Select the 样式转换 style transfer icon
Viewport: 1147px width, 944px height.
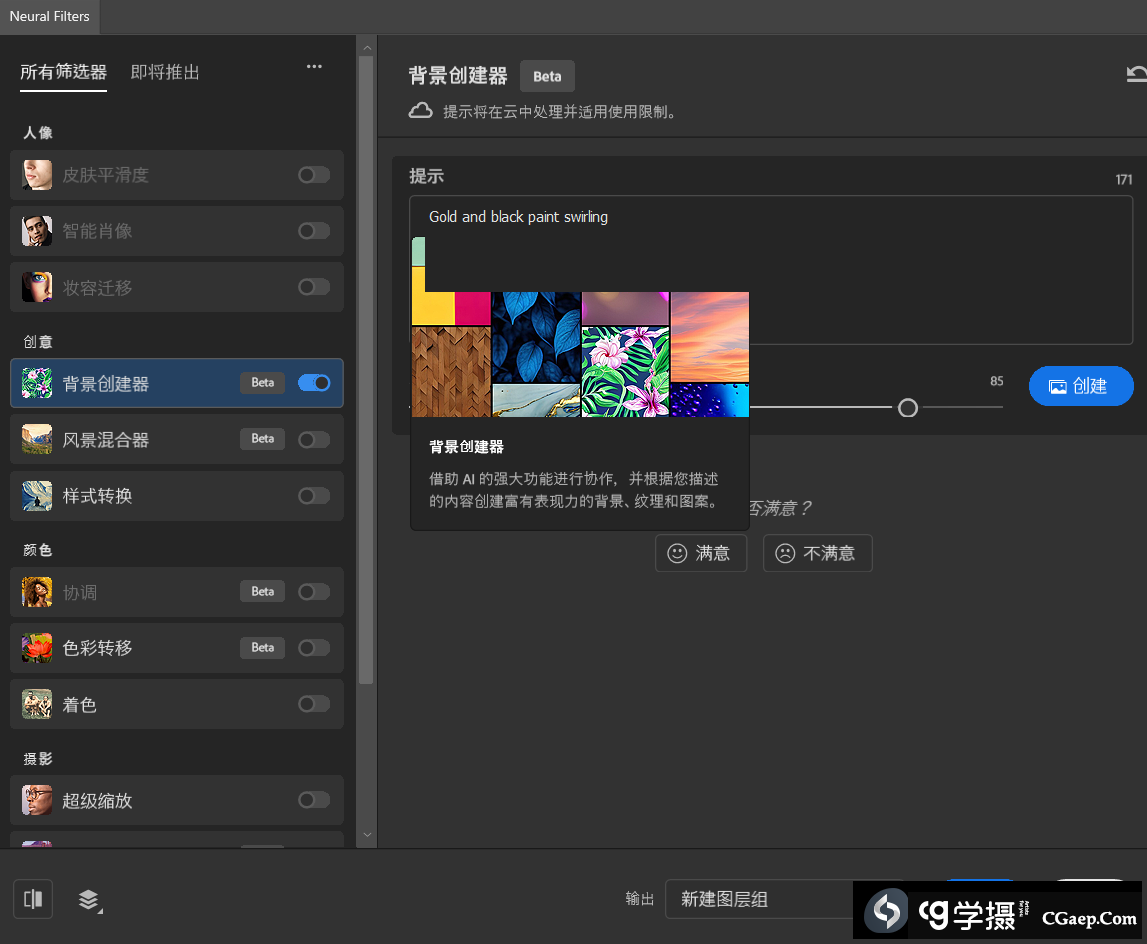37,496
